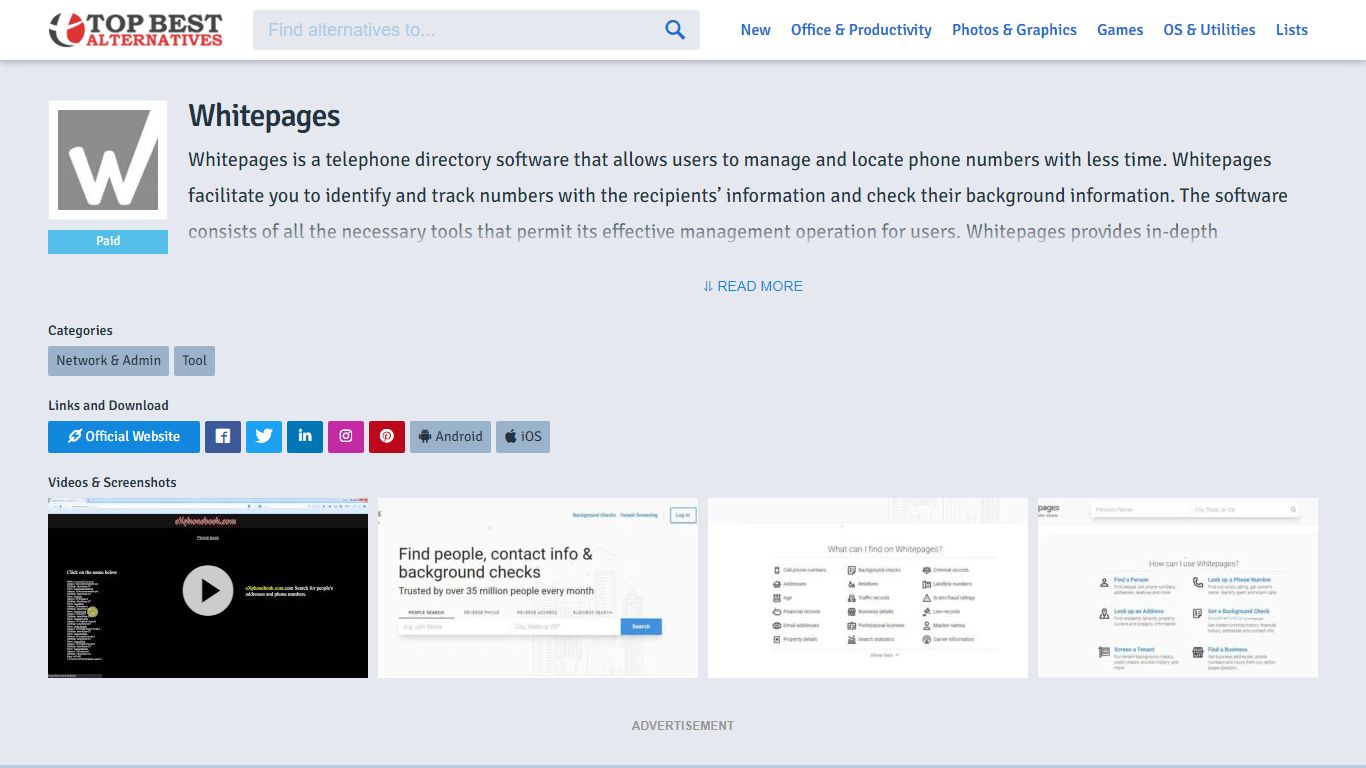The width and height of the screenshot is (1366, 768).
Task: Open the 'Find people, contact info' screenshot
Action: (538, 588)
